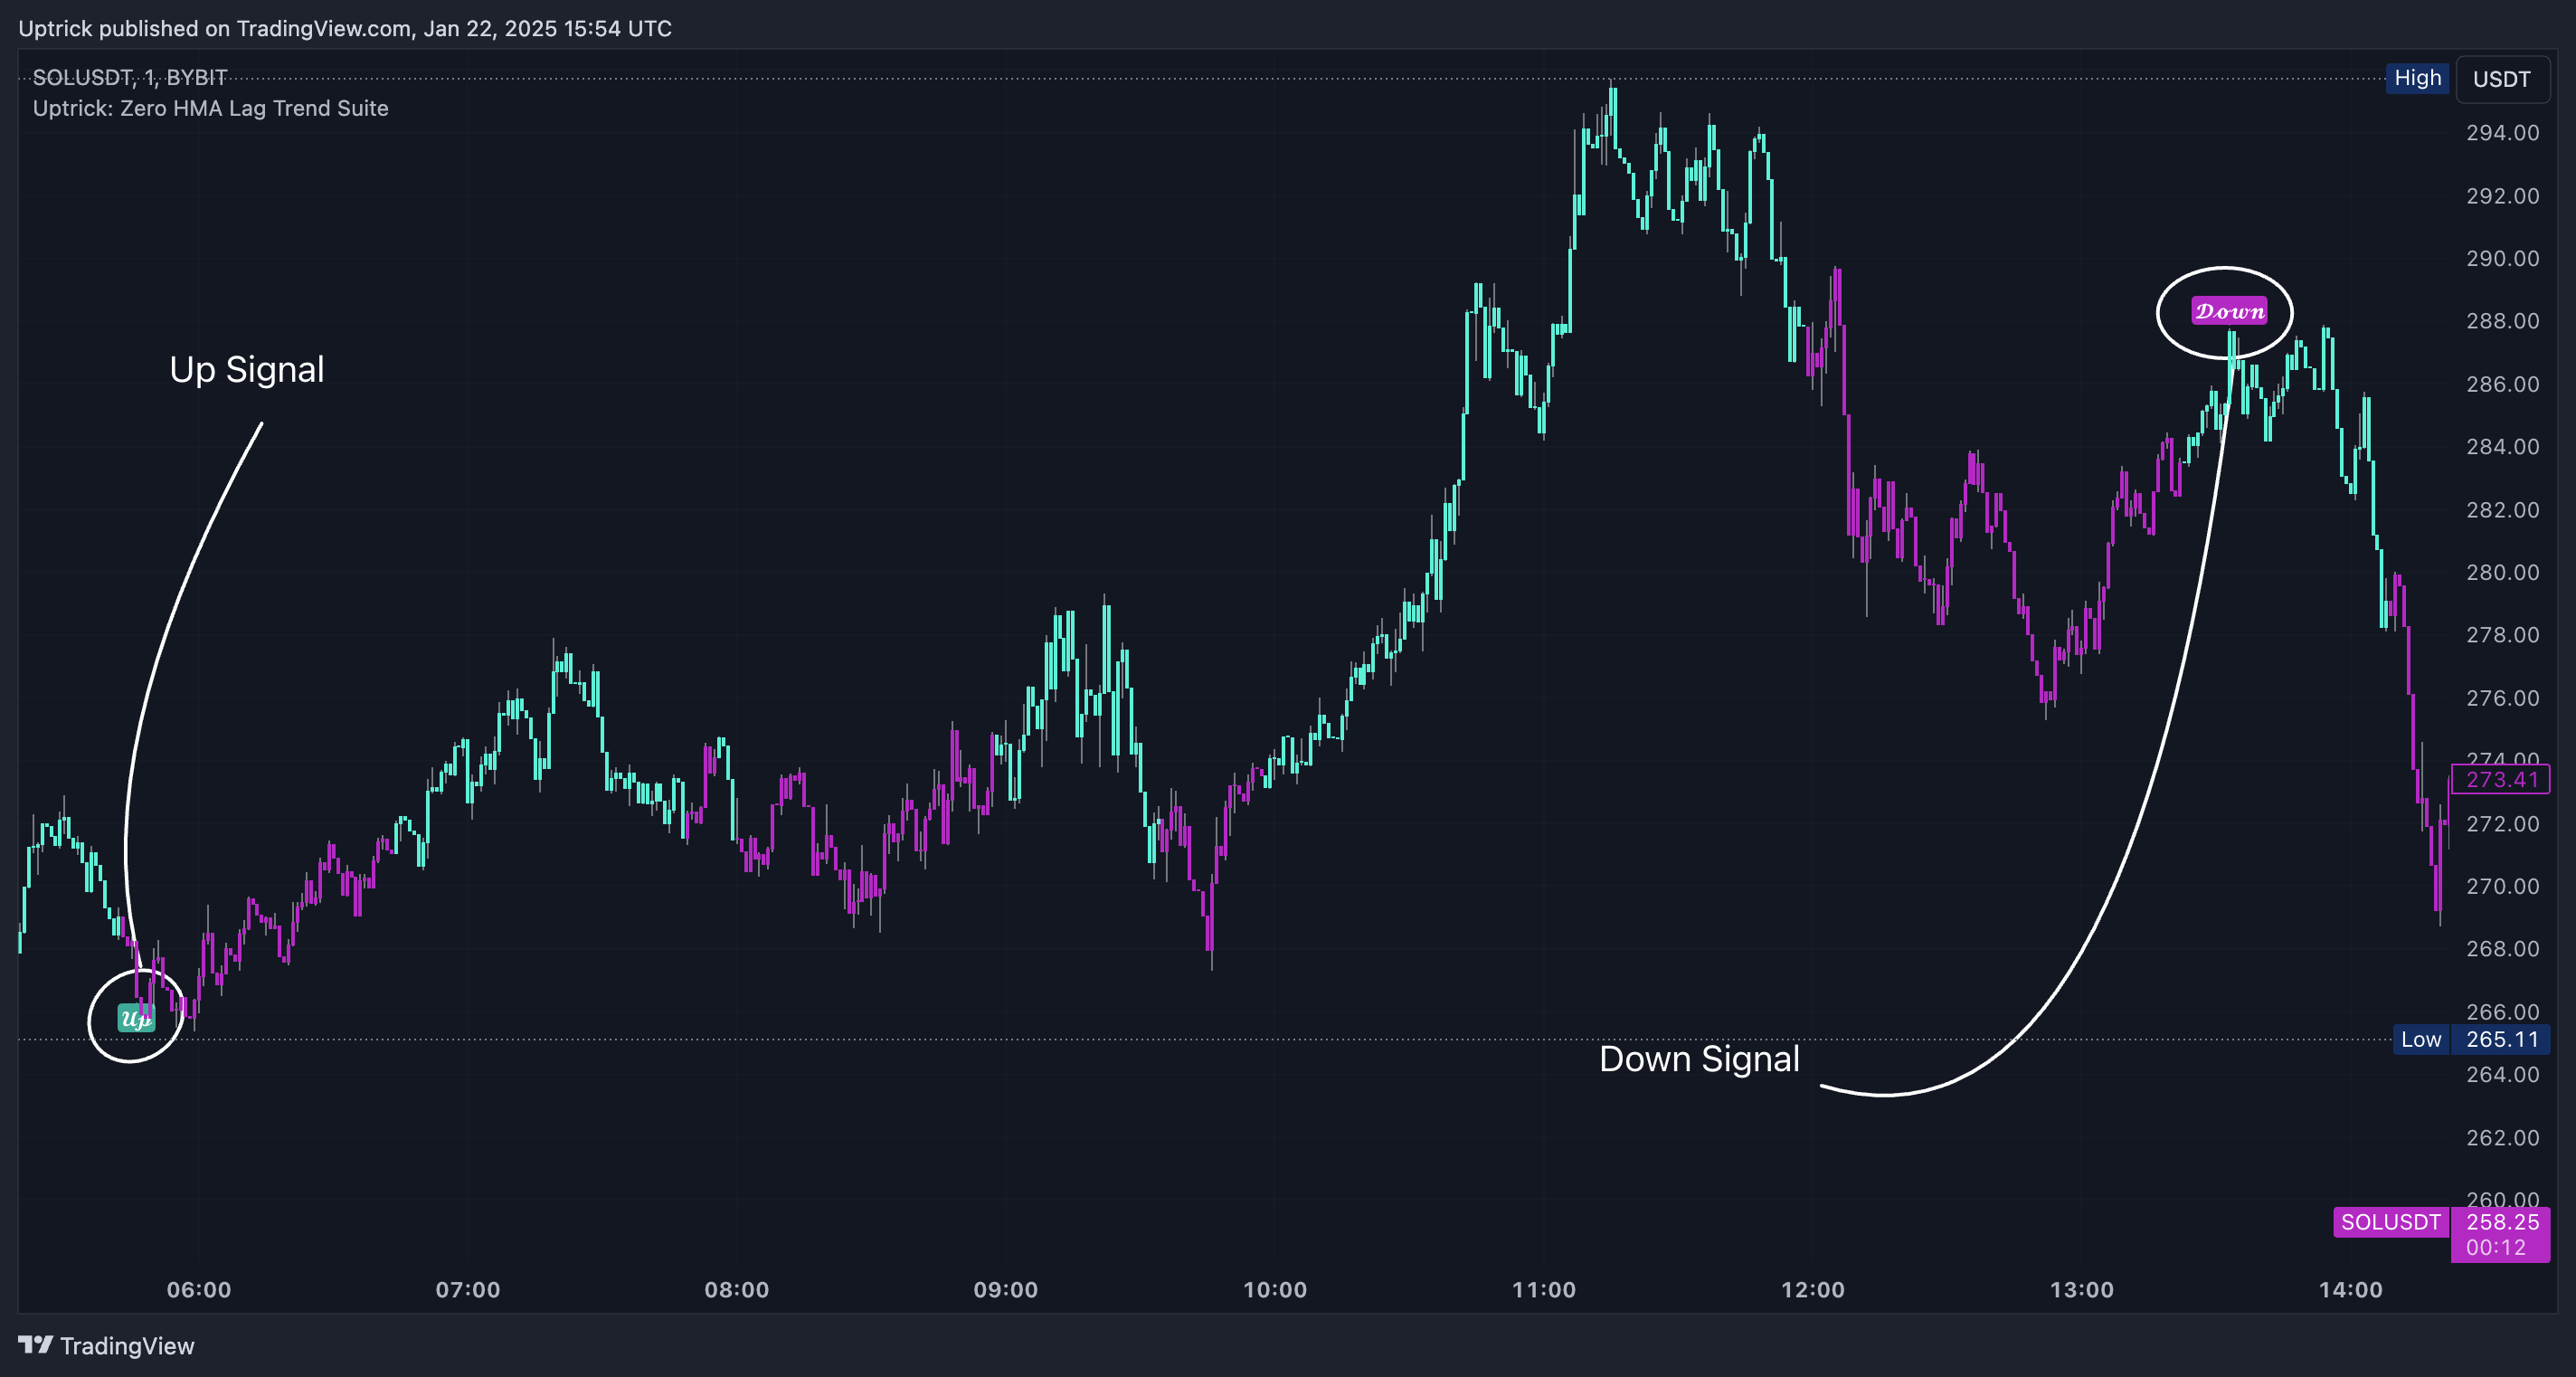Viewport: 2576px width, 1377px height.
Task: Click the published-on TradingView.com header text
Action: [345, 28]
